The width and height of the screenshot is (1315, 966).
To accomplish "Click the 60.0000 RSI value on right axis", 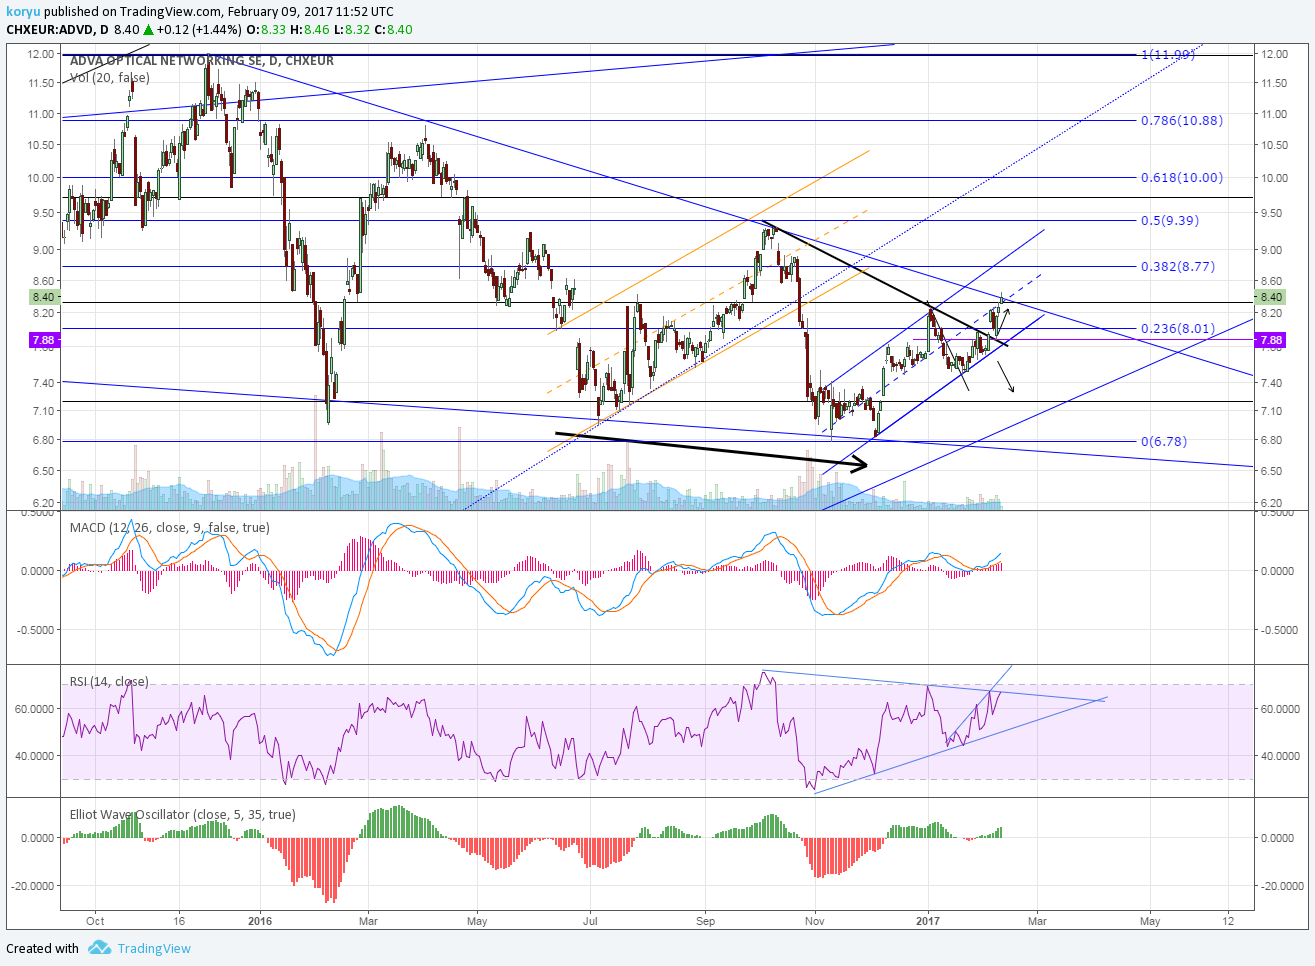I will pyautogui.click(x=1279, y=708).
